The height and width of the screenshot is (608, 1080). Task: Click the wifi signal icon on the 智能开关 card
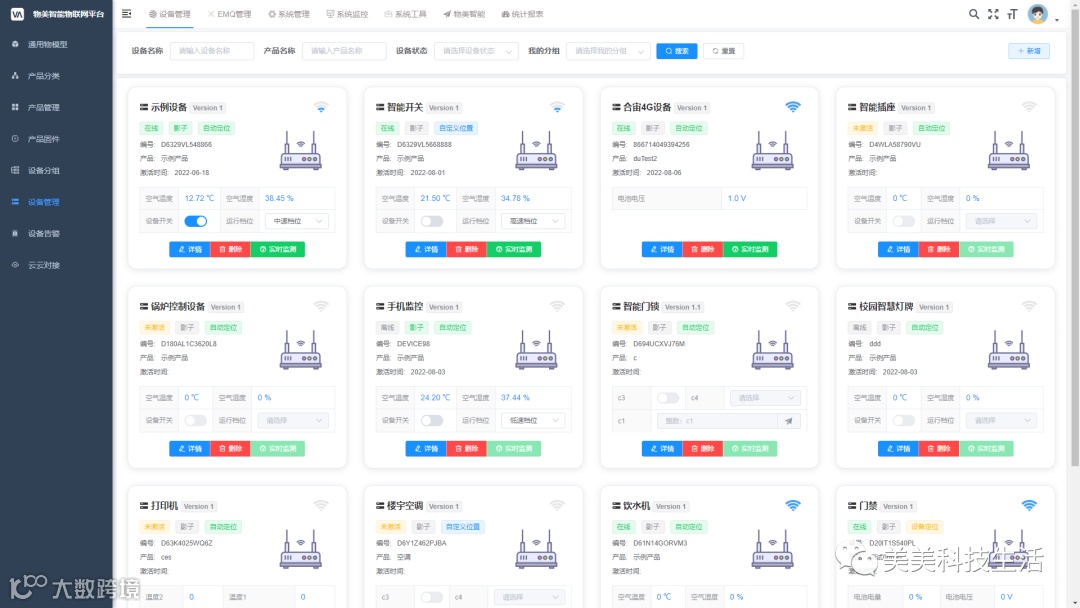tap(557, 107)
